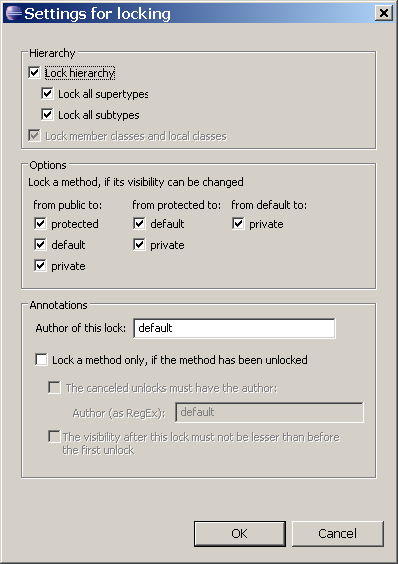Screen dimensions: 398x564
Task: Toggle Lock all subtypes checkbox
Action: 47,115
